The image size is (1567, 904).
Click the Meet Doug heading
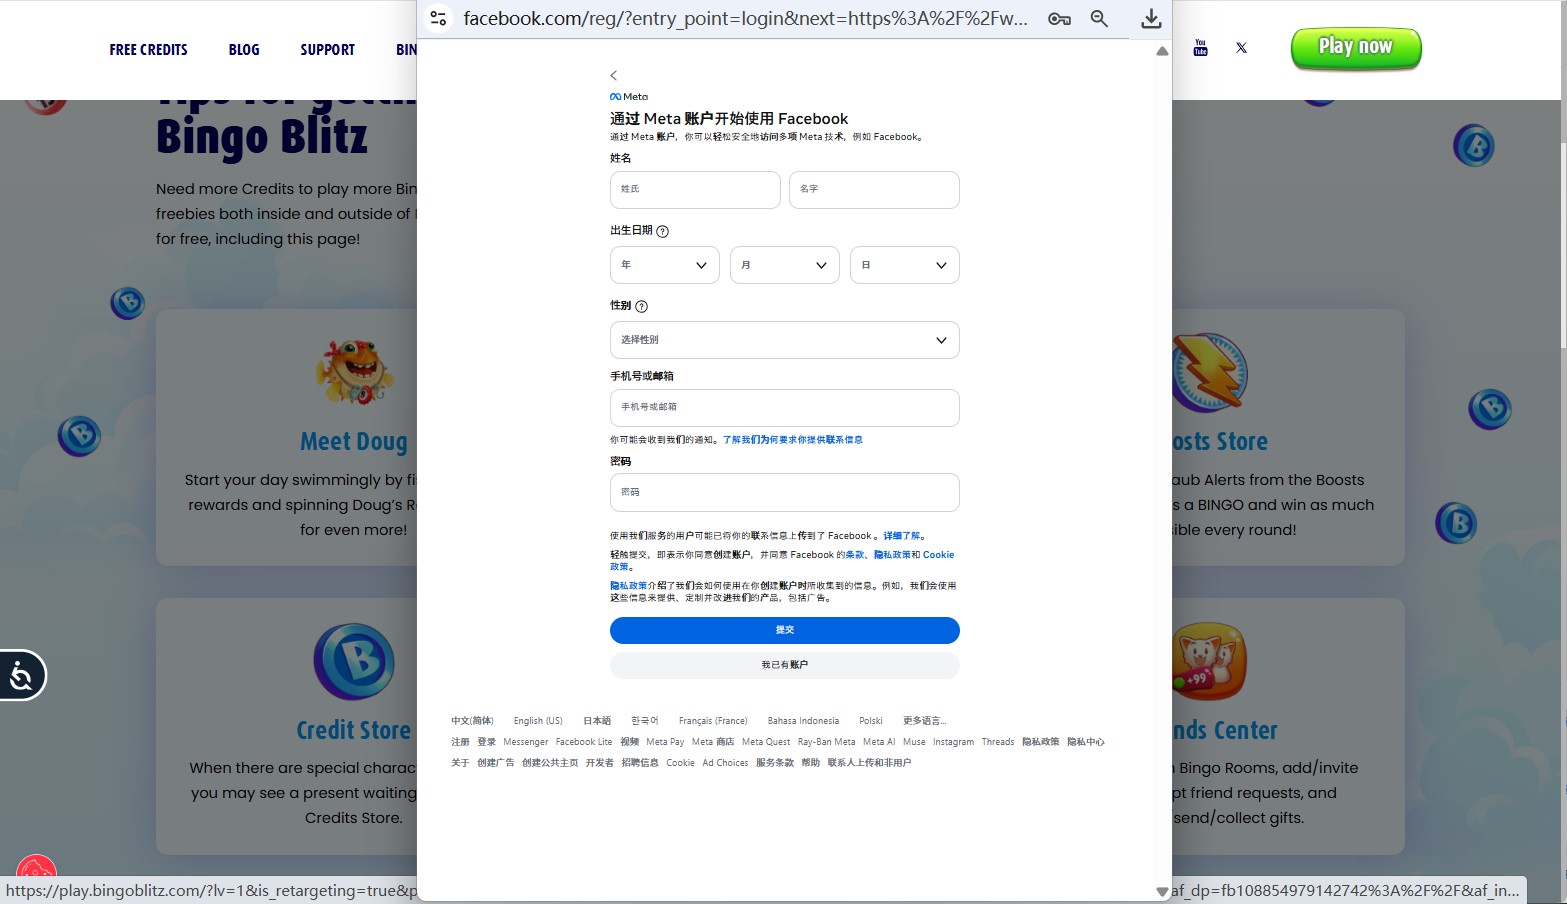354,442
